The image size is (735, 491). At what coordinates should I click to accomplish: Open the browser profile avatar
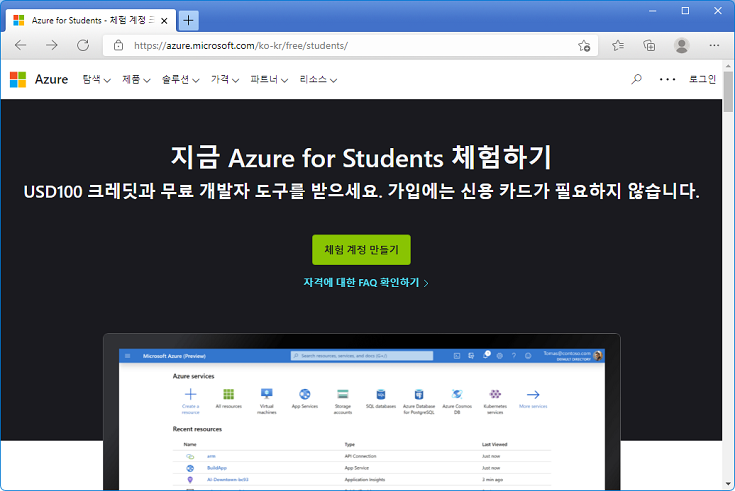pos(681,45)
